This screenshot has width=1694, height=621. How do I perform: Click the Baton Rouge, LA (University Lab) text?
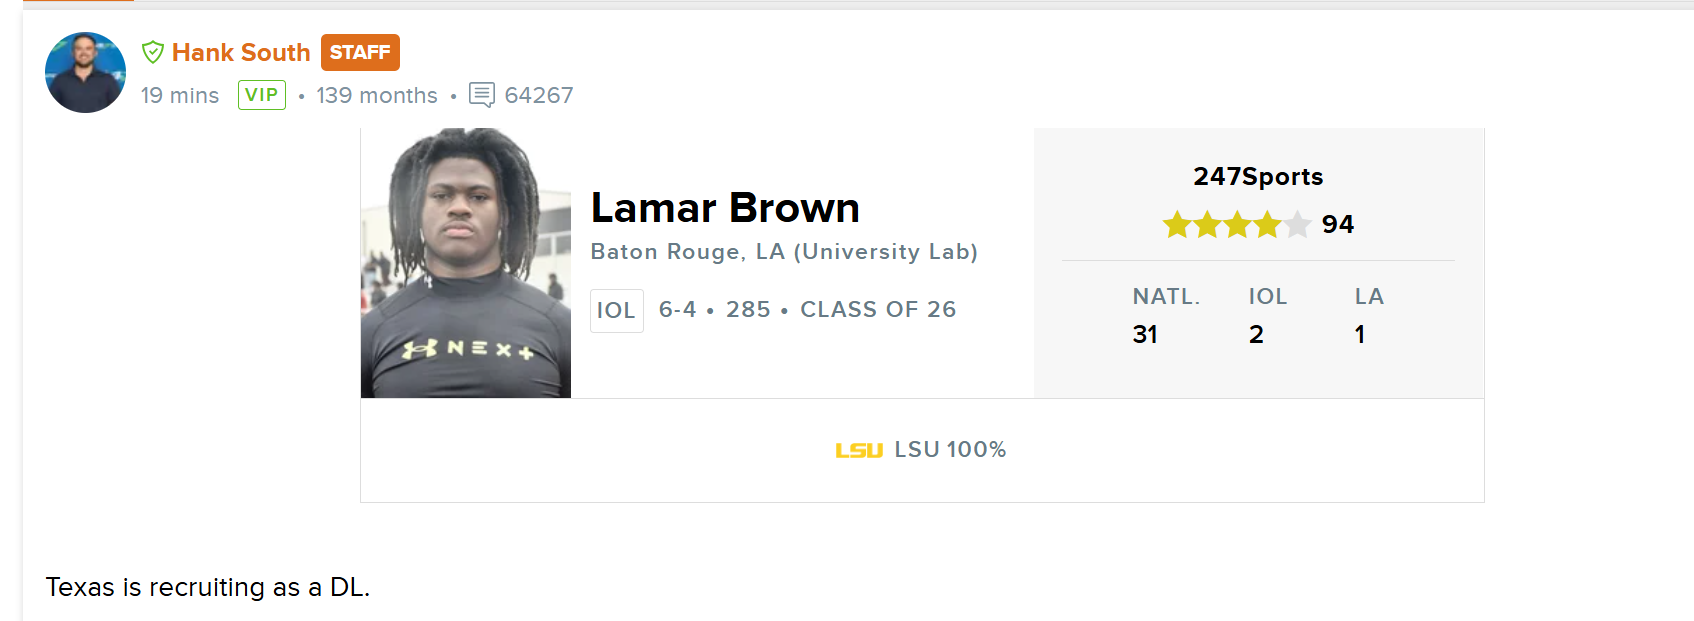[x=784, y=252]
